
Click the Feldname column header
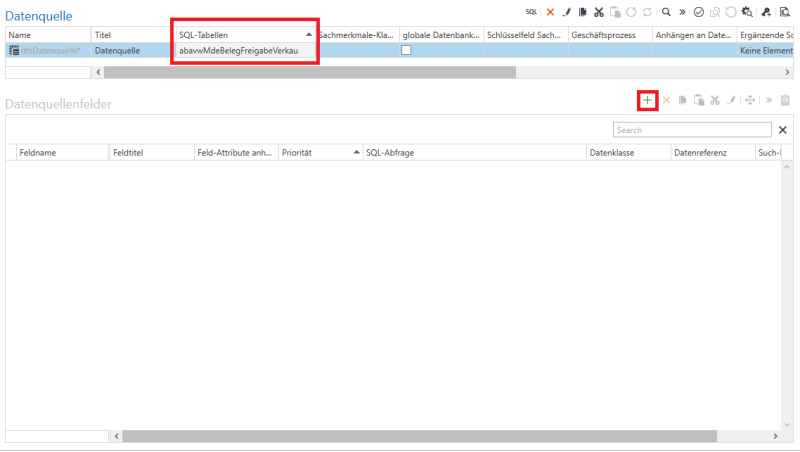tap(60, 152)
